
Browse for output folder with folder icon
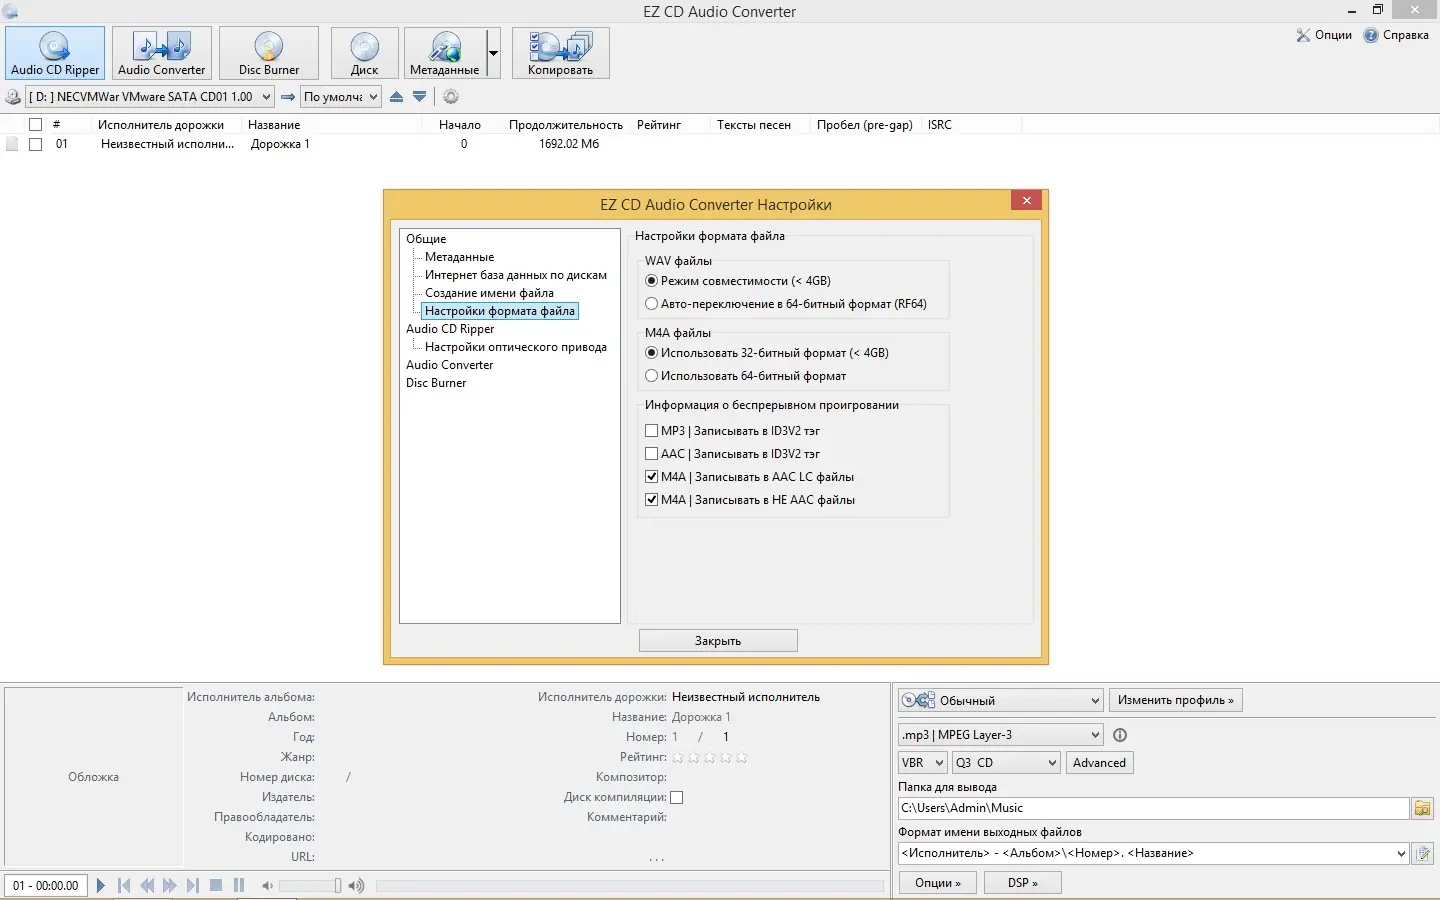click(1422, 808)
